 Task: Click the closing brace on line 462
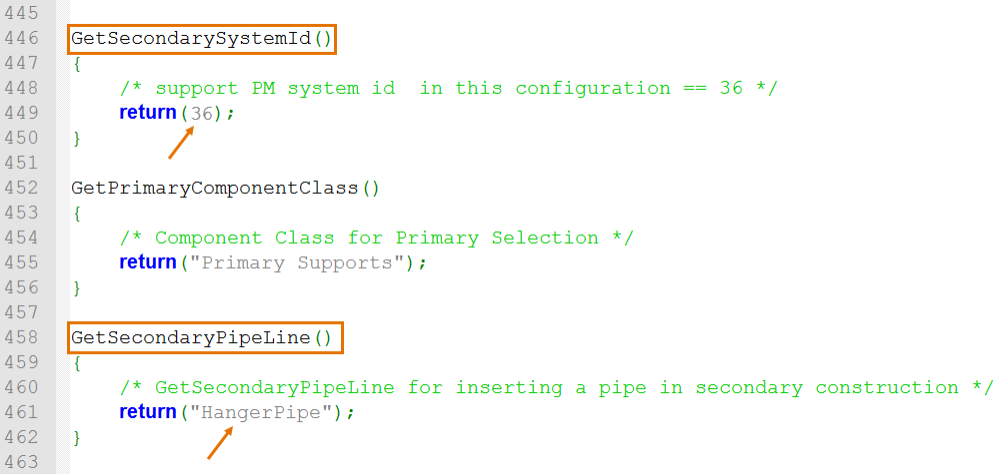point(76,437)
